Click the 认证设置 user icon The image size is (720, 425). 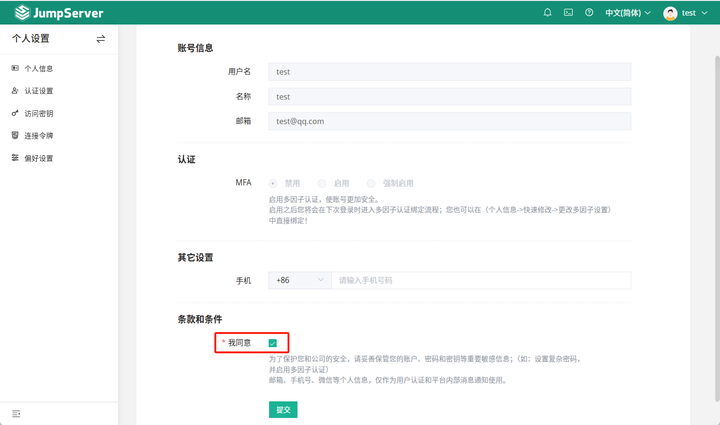coord(15,90)
